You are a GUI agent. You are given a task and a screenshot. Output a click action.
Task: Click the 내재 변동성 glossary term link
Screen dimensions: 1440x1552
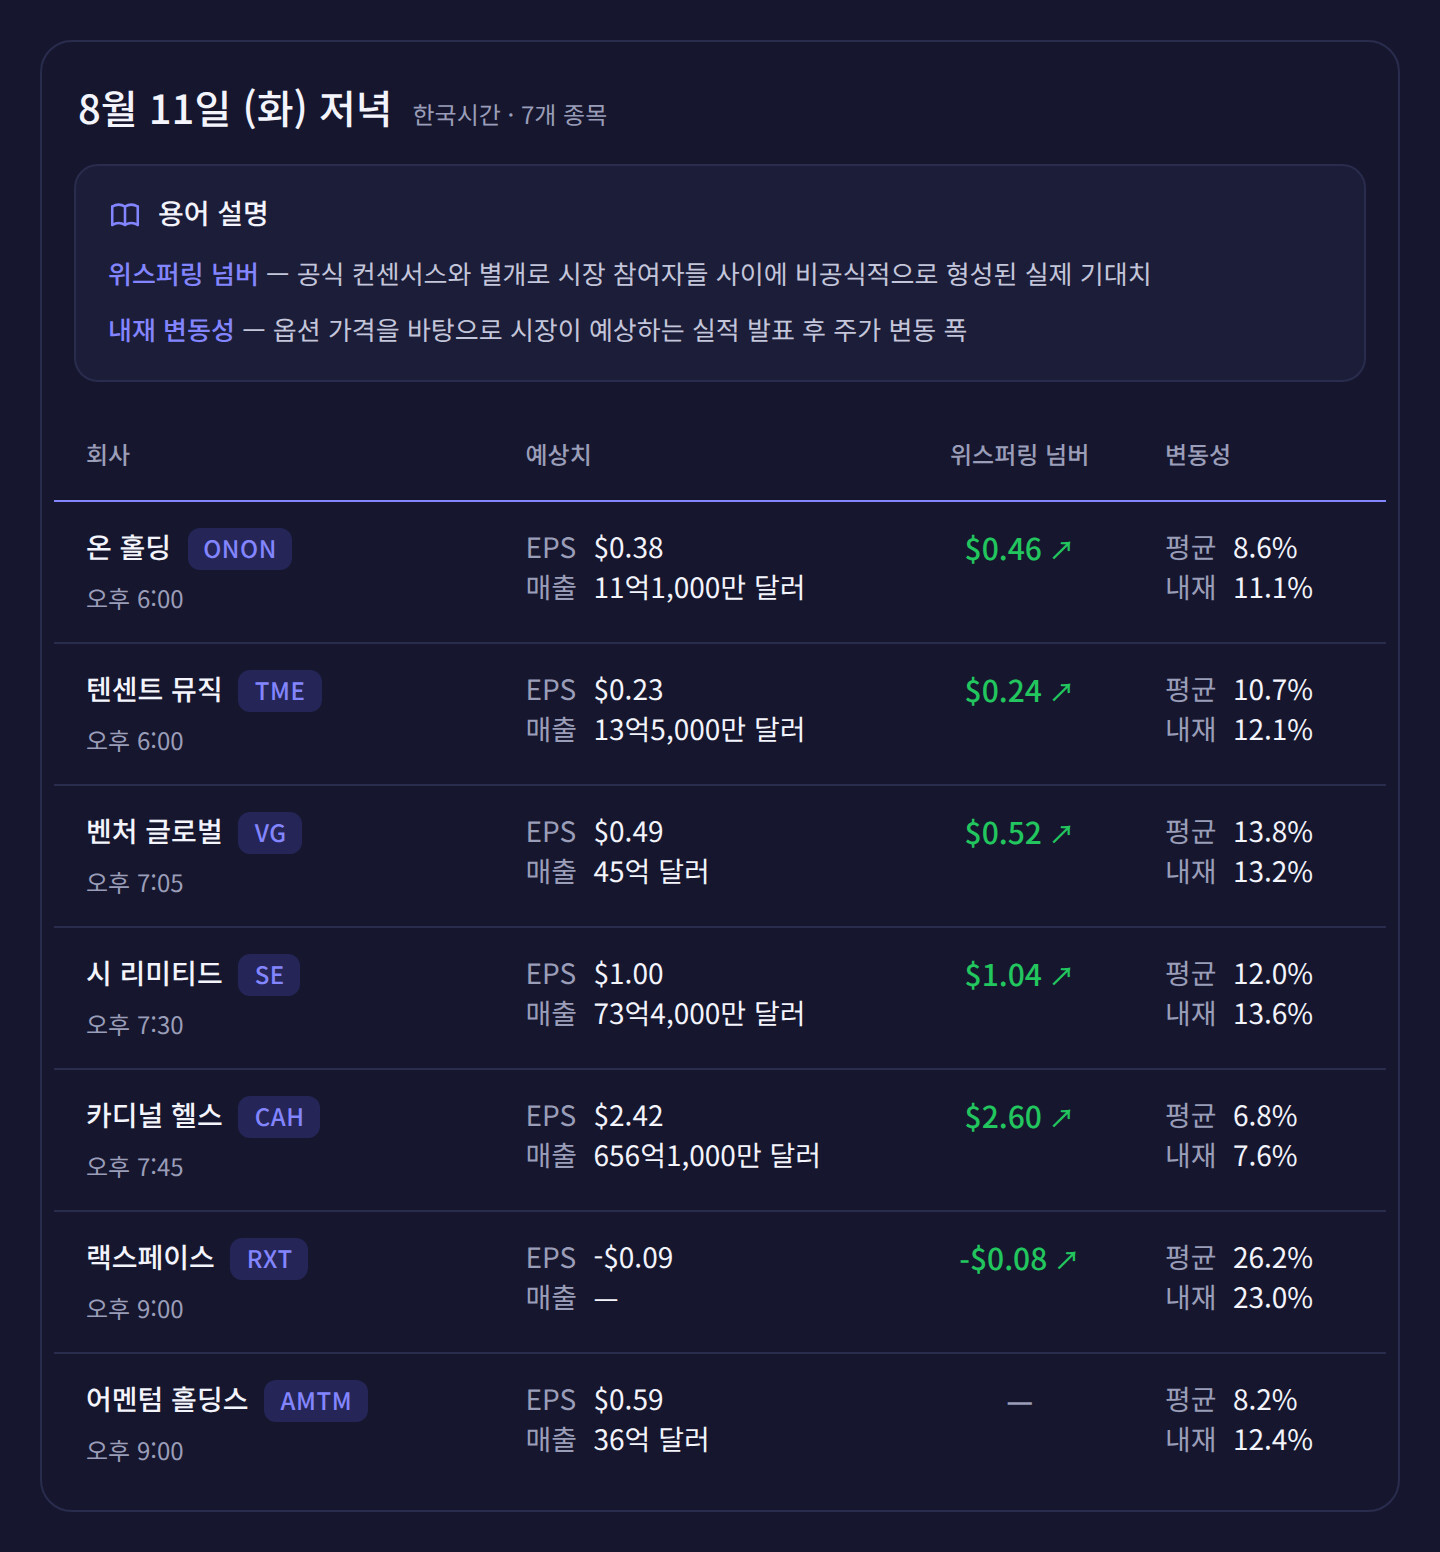pos(171,330)
